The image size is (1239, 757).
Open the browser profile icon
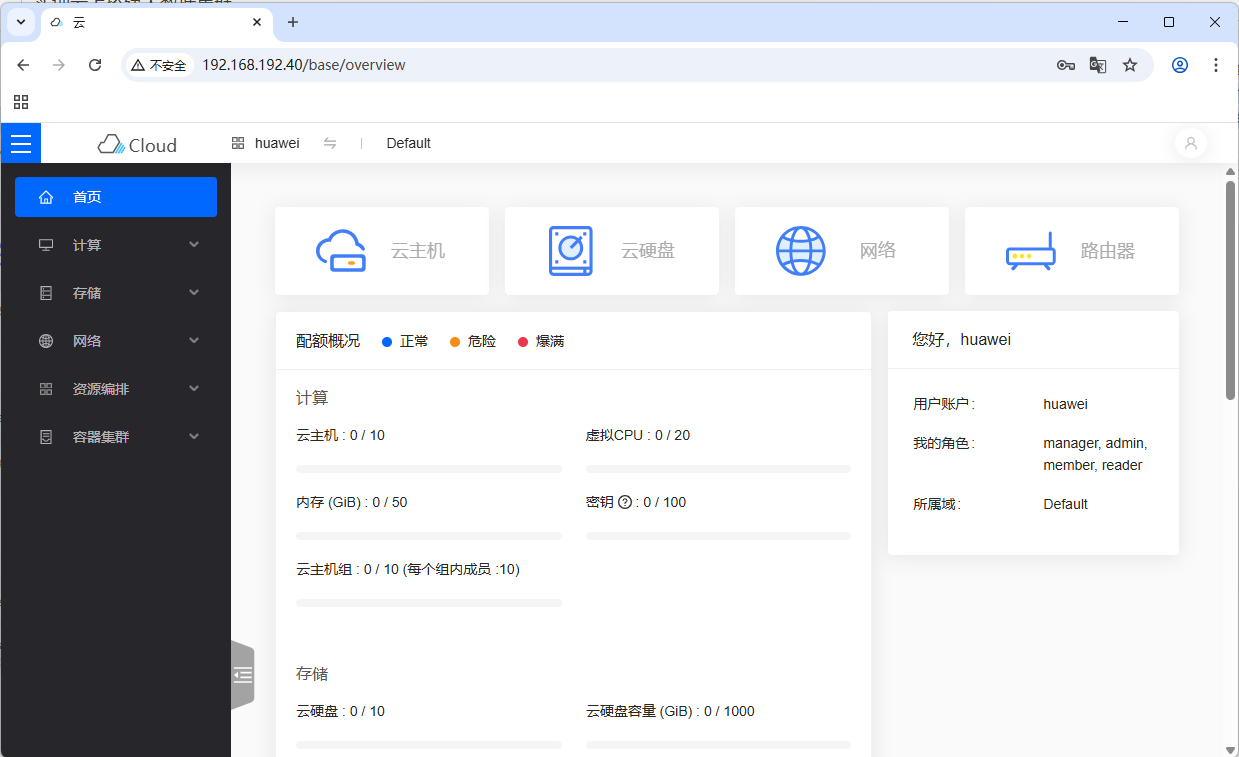pos(1180,65)
